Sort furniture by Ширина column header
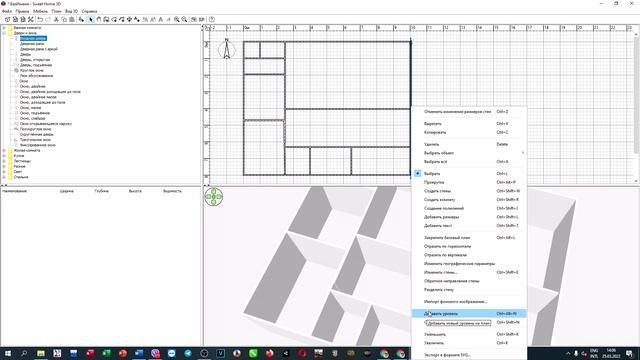 [x=67, y=191]
